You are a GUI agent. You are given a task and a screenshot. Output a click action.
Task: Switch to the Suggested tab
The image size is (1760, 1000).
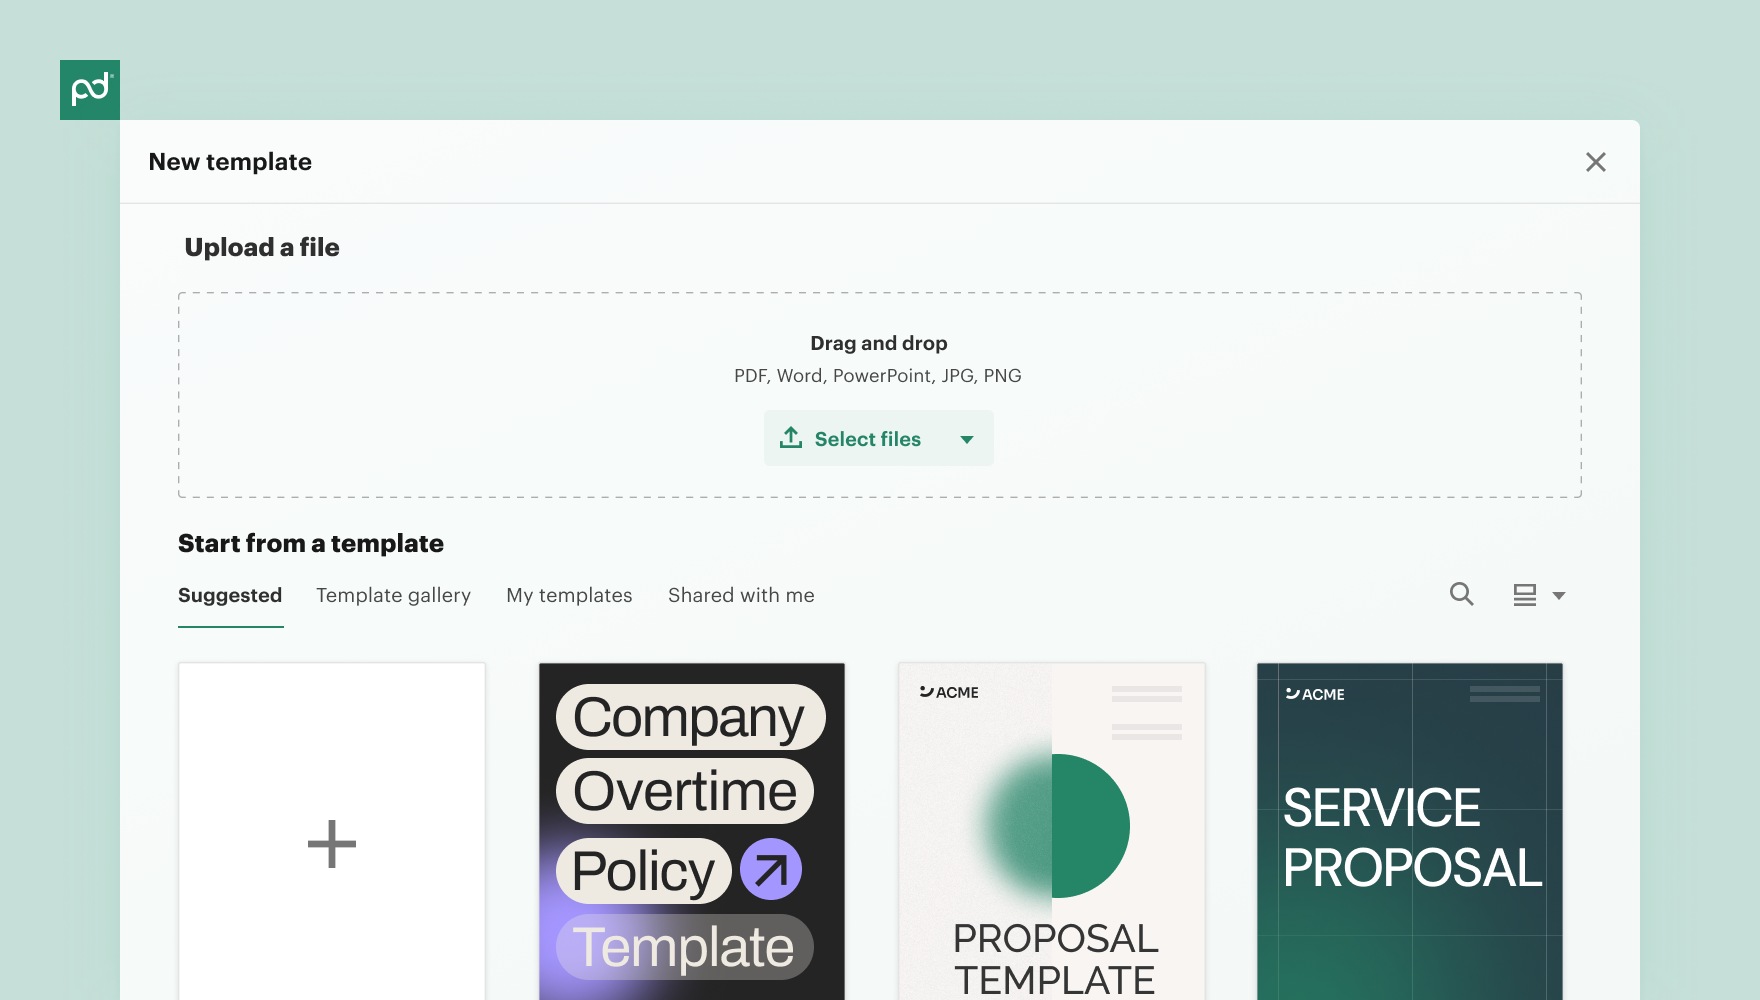230,595
